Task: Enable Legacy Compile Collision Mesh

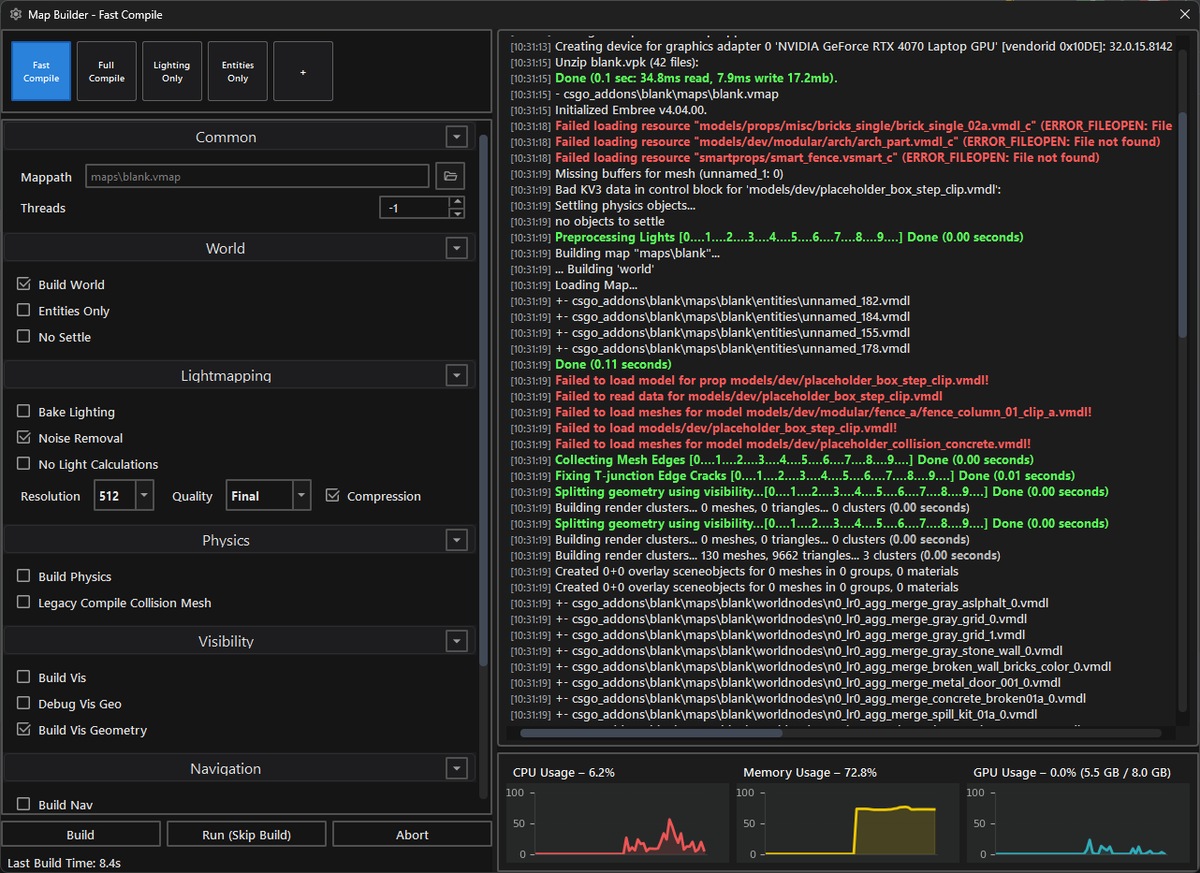Action: point(24,603)
